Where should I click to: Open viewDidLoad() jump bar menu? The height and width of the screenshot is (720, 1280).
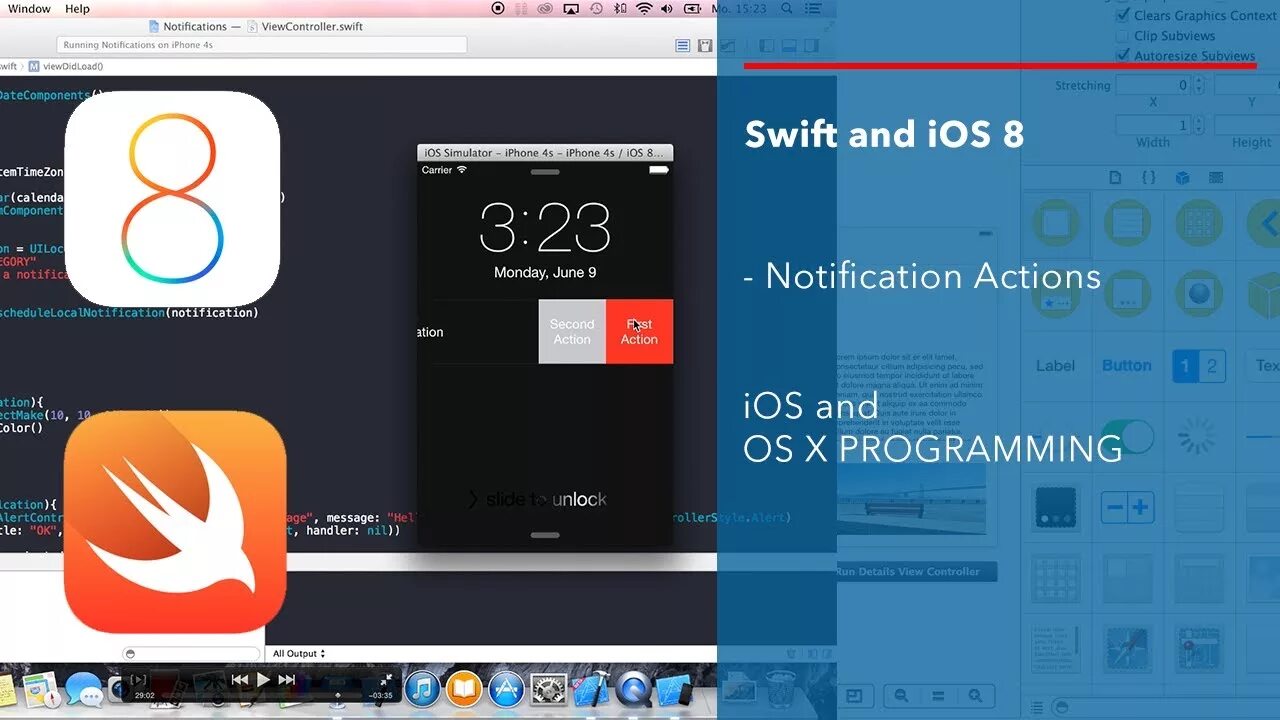(x=66, y=66)
